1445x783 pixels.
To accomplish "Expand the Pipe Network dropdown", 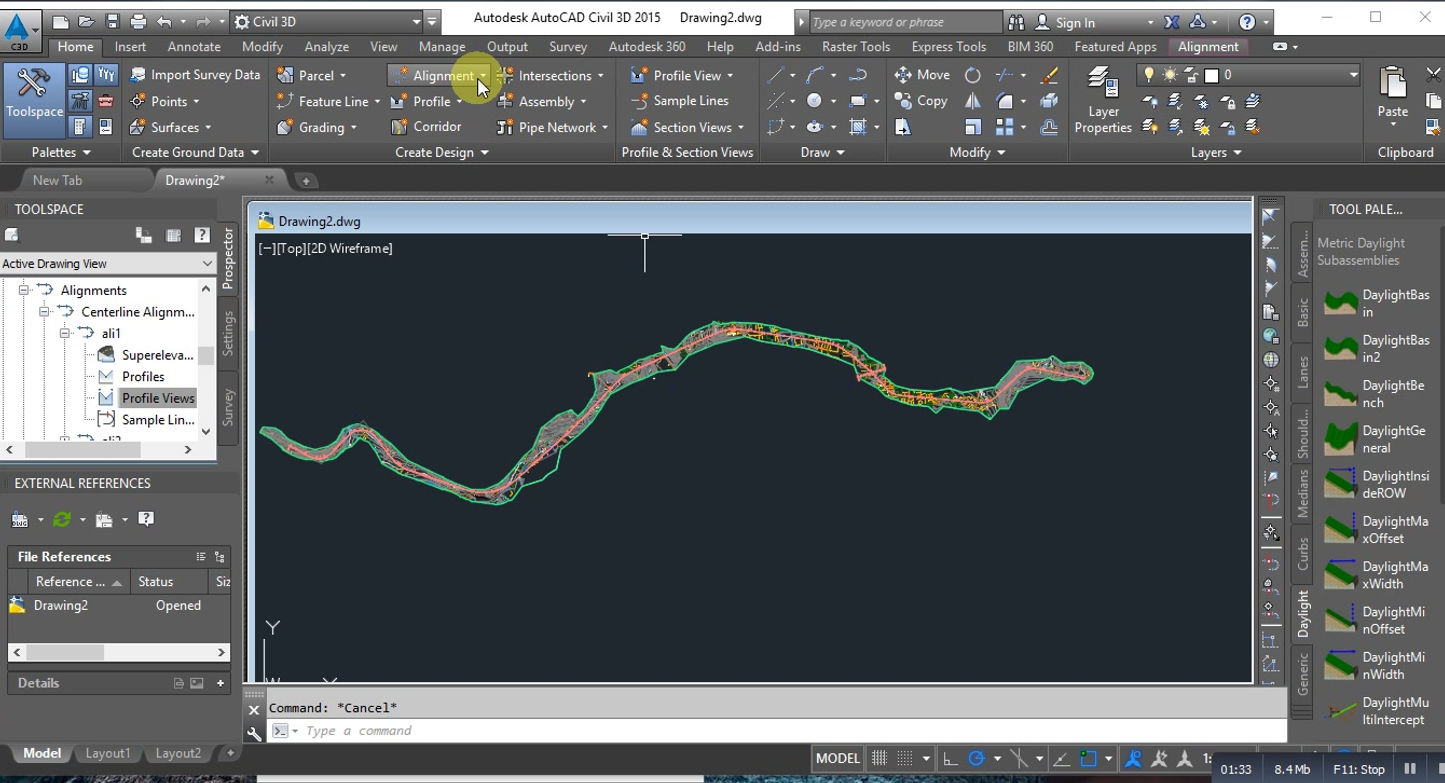I will 604,127.
